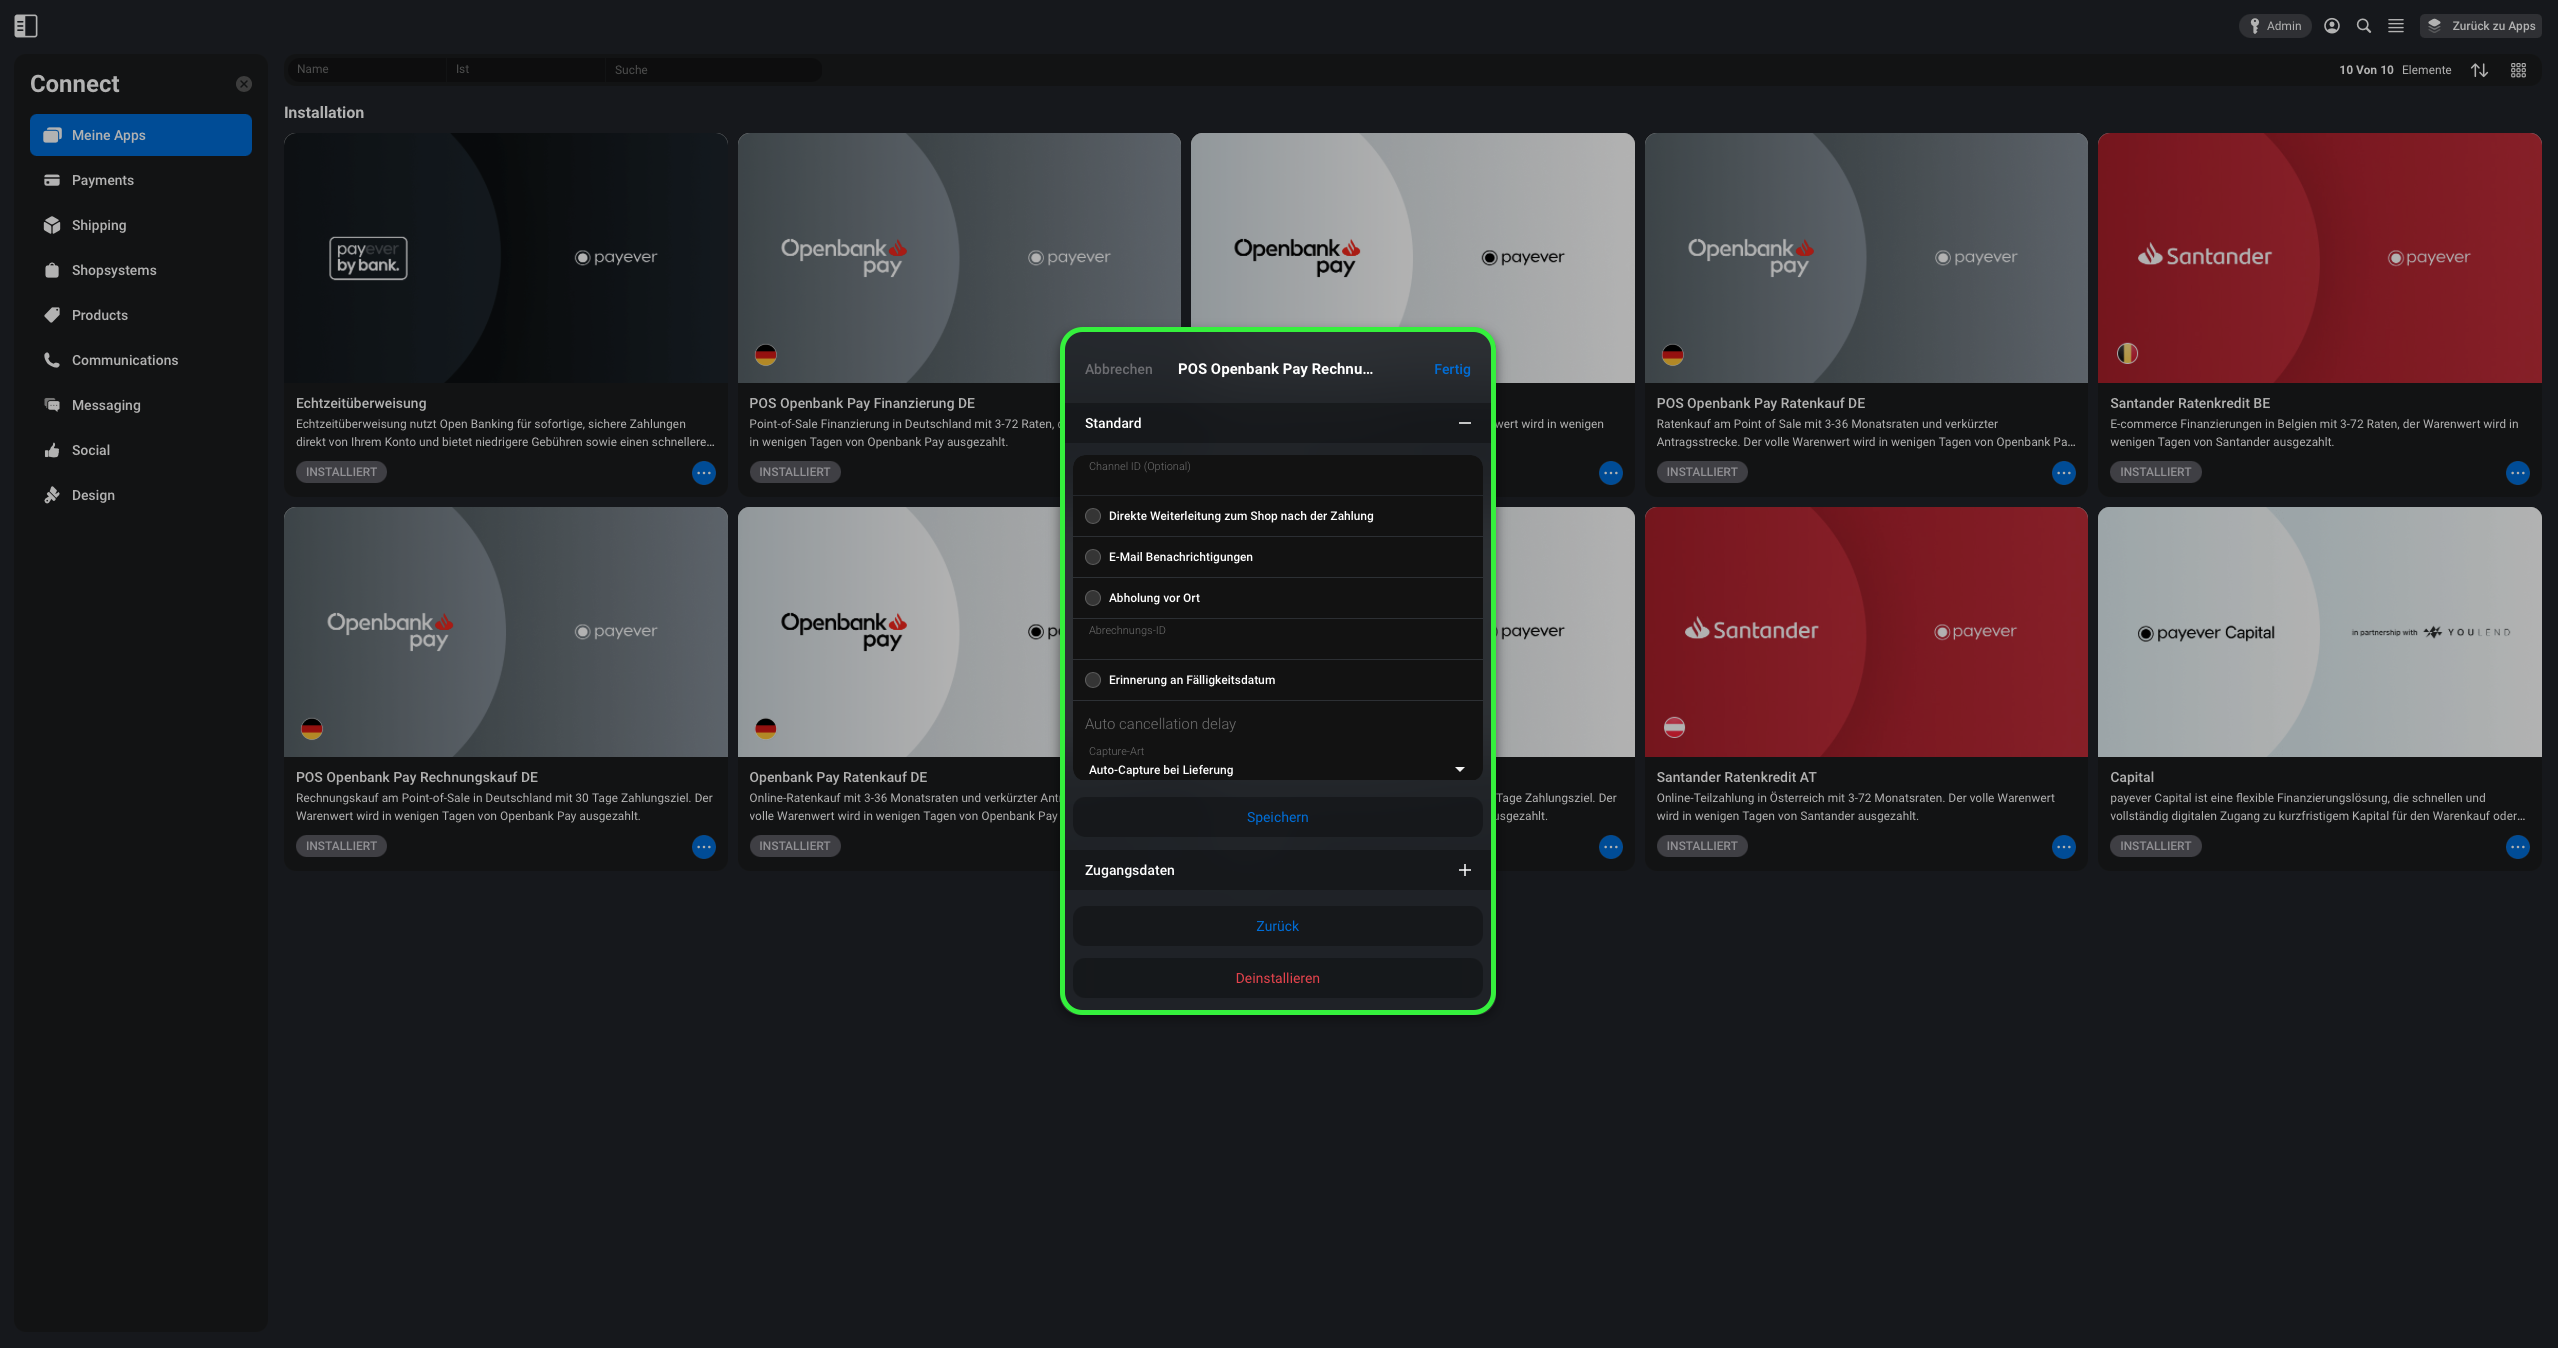Open the Capture-Art dropdown

pyautogui.click(x=1278, y=762)
